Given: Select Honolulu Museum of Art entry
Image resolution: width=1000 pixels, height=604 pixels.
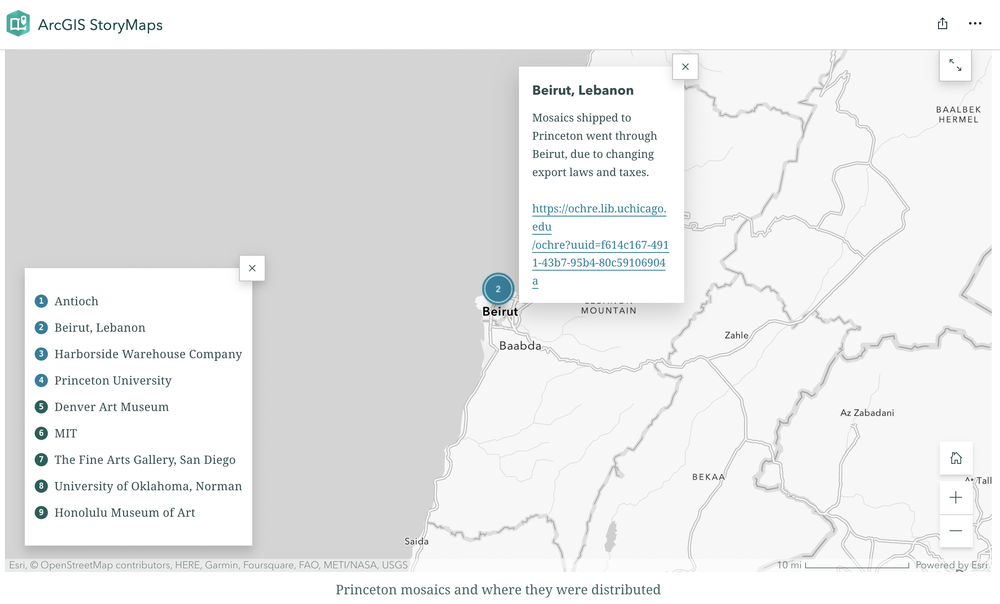Looking at the screenshot, I should 115,512.
